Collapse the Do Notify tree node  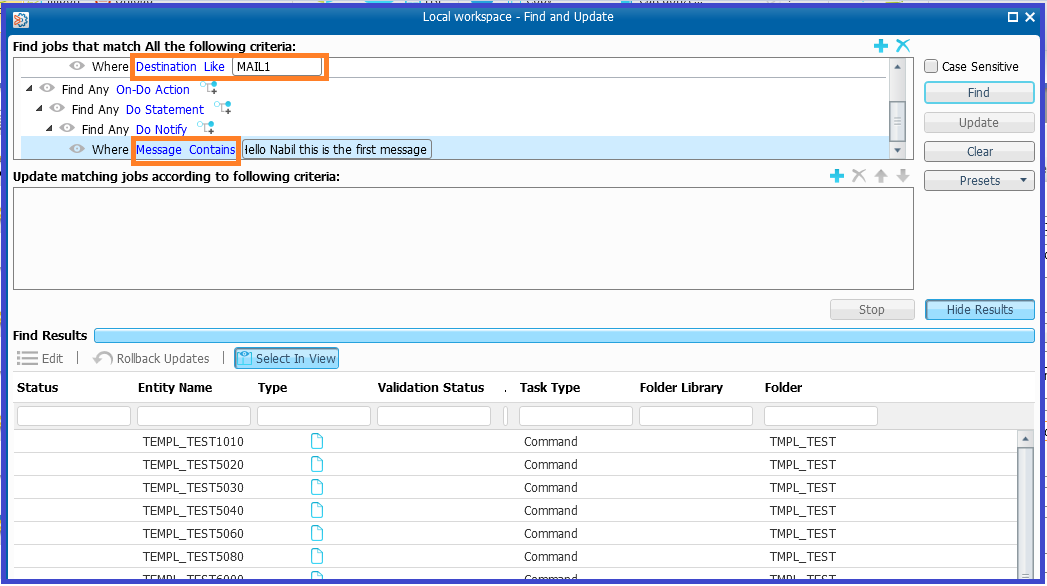(x=50, y=129)
